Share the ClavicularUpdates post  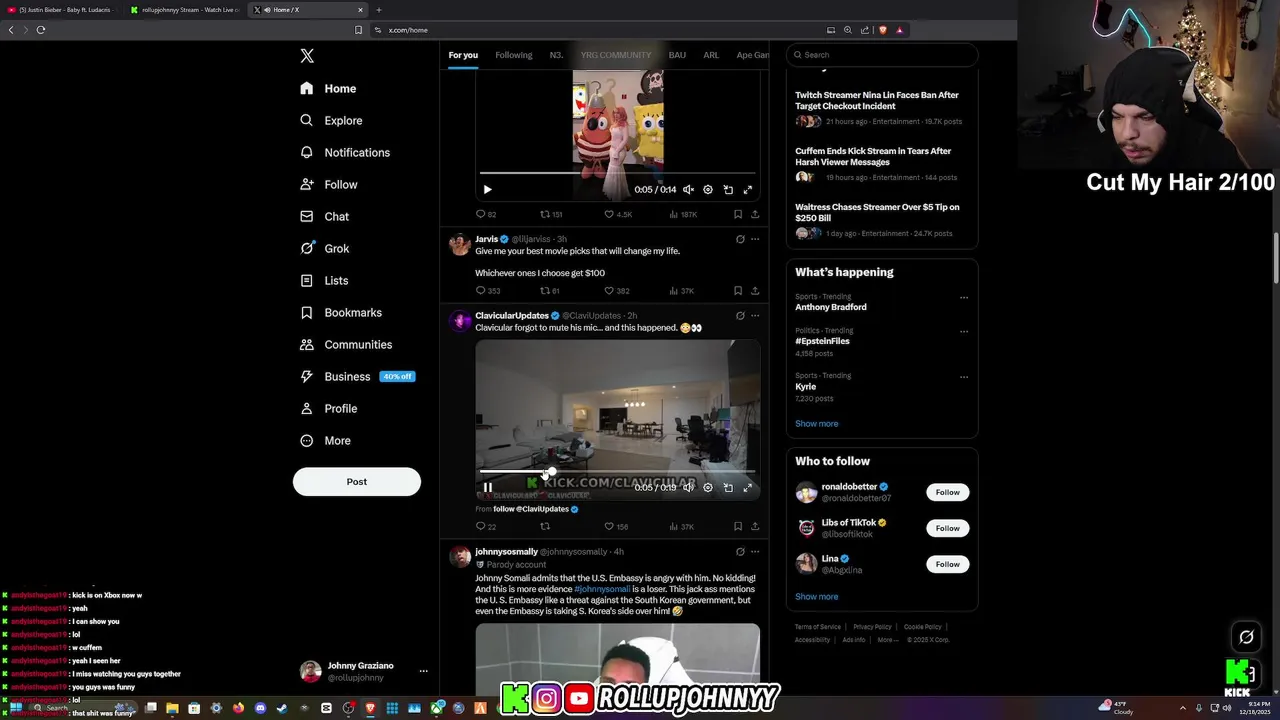pyautogui.click(x=755, y=527)
